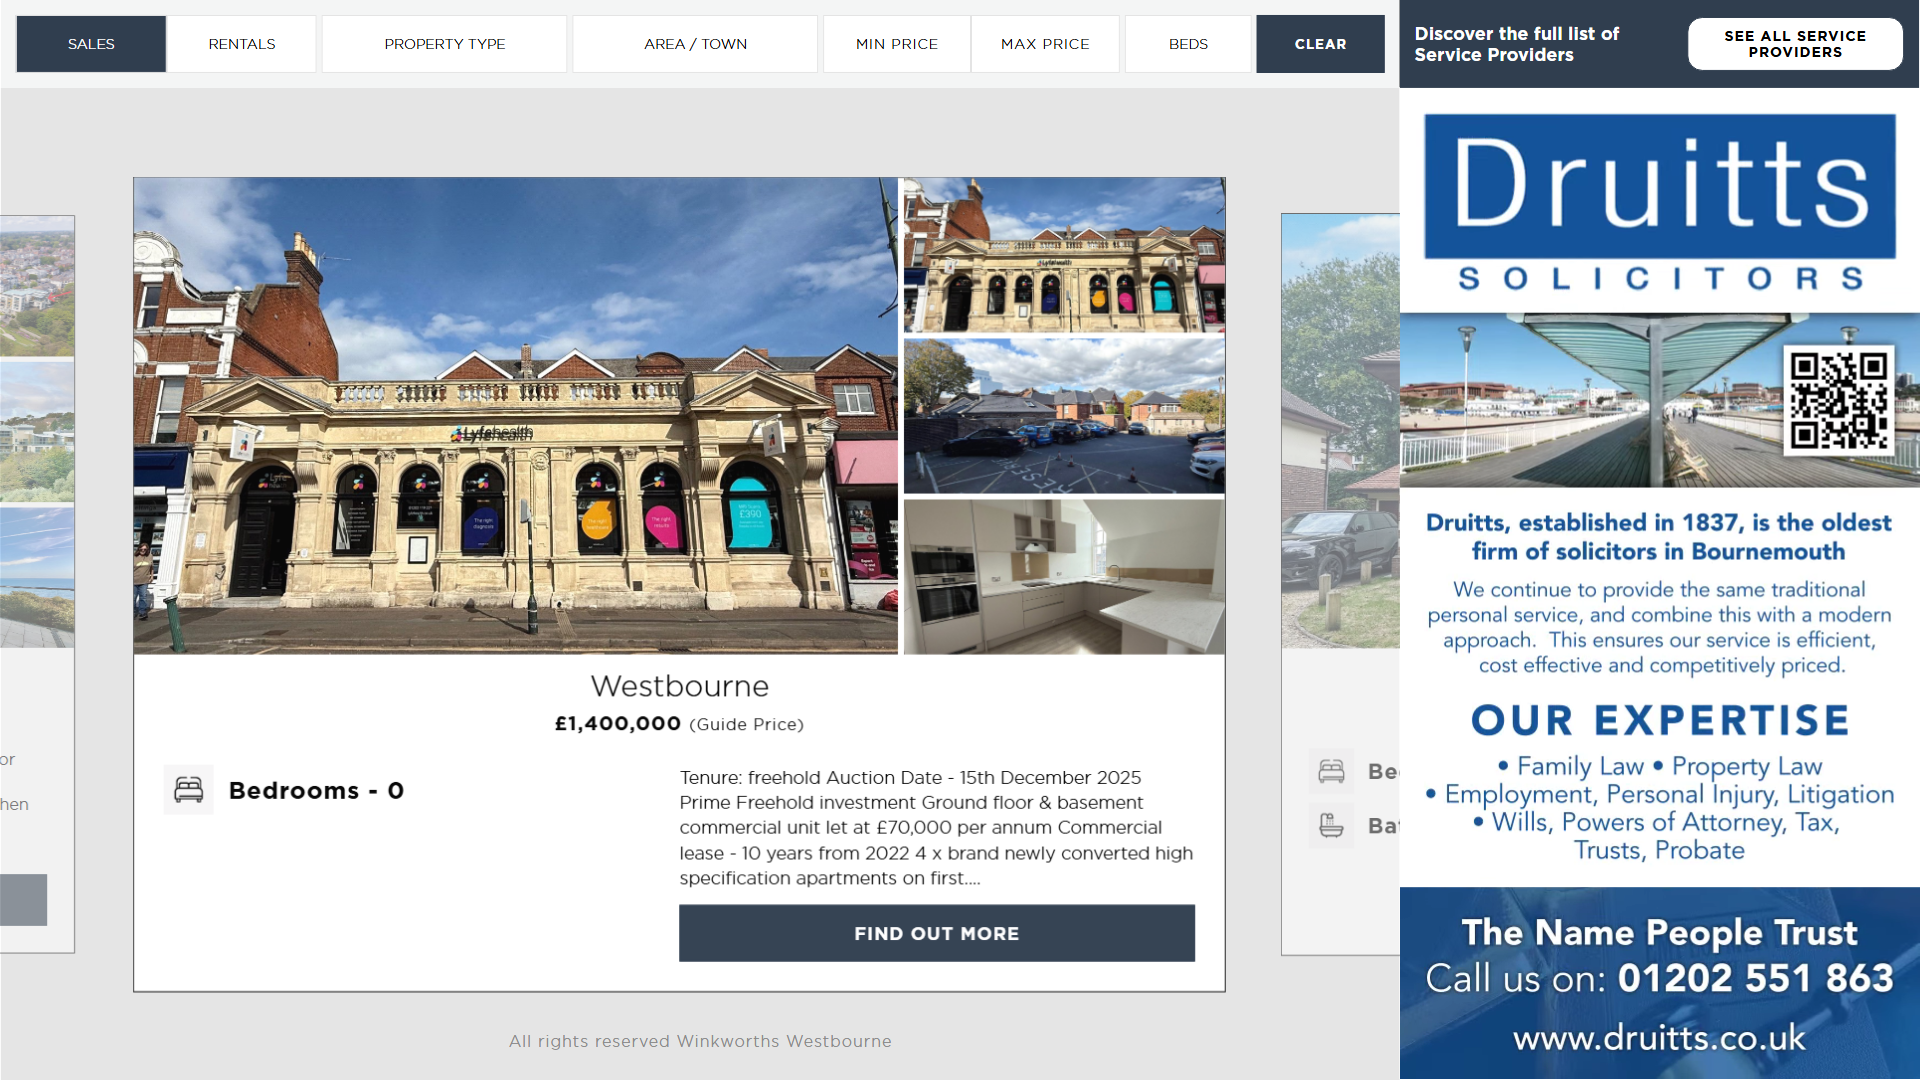Click the bed icon beside Bedrooms - 0
This screenshot has width=1920, height=1080.
point(188,790)
